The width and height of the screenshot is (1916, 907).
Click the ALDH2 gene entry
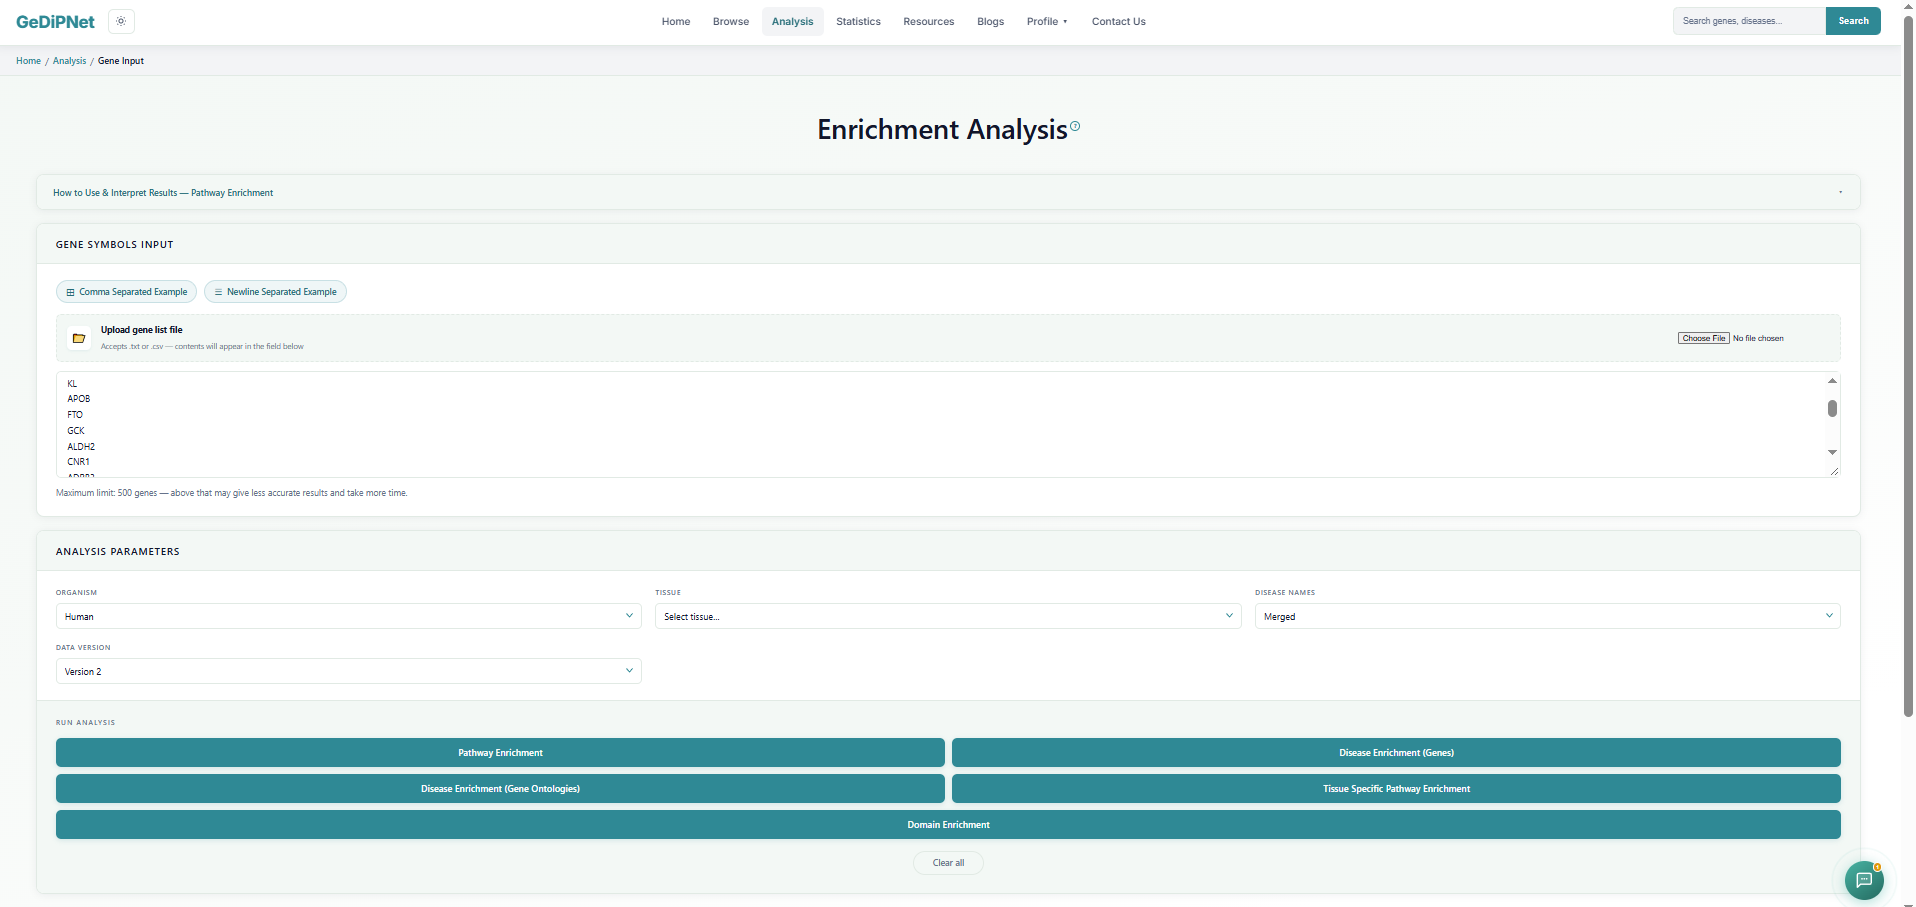pos(81,447)
